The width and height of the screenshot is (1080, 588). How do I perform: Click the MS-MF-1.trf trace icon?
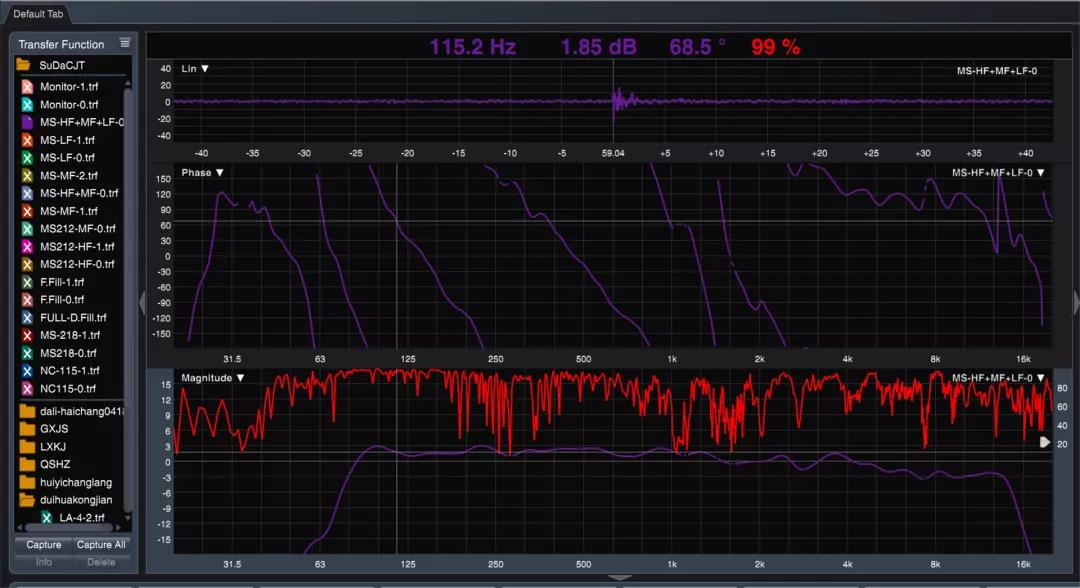click(x=27, y=211)
